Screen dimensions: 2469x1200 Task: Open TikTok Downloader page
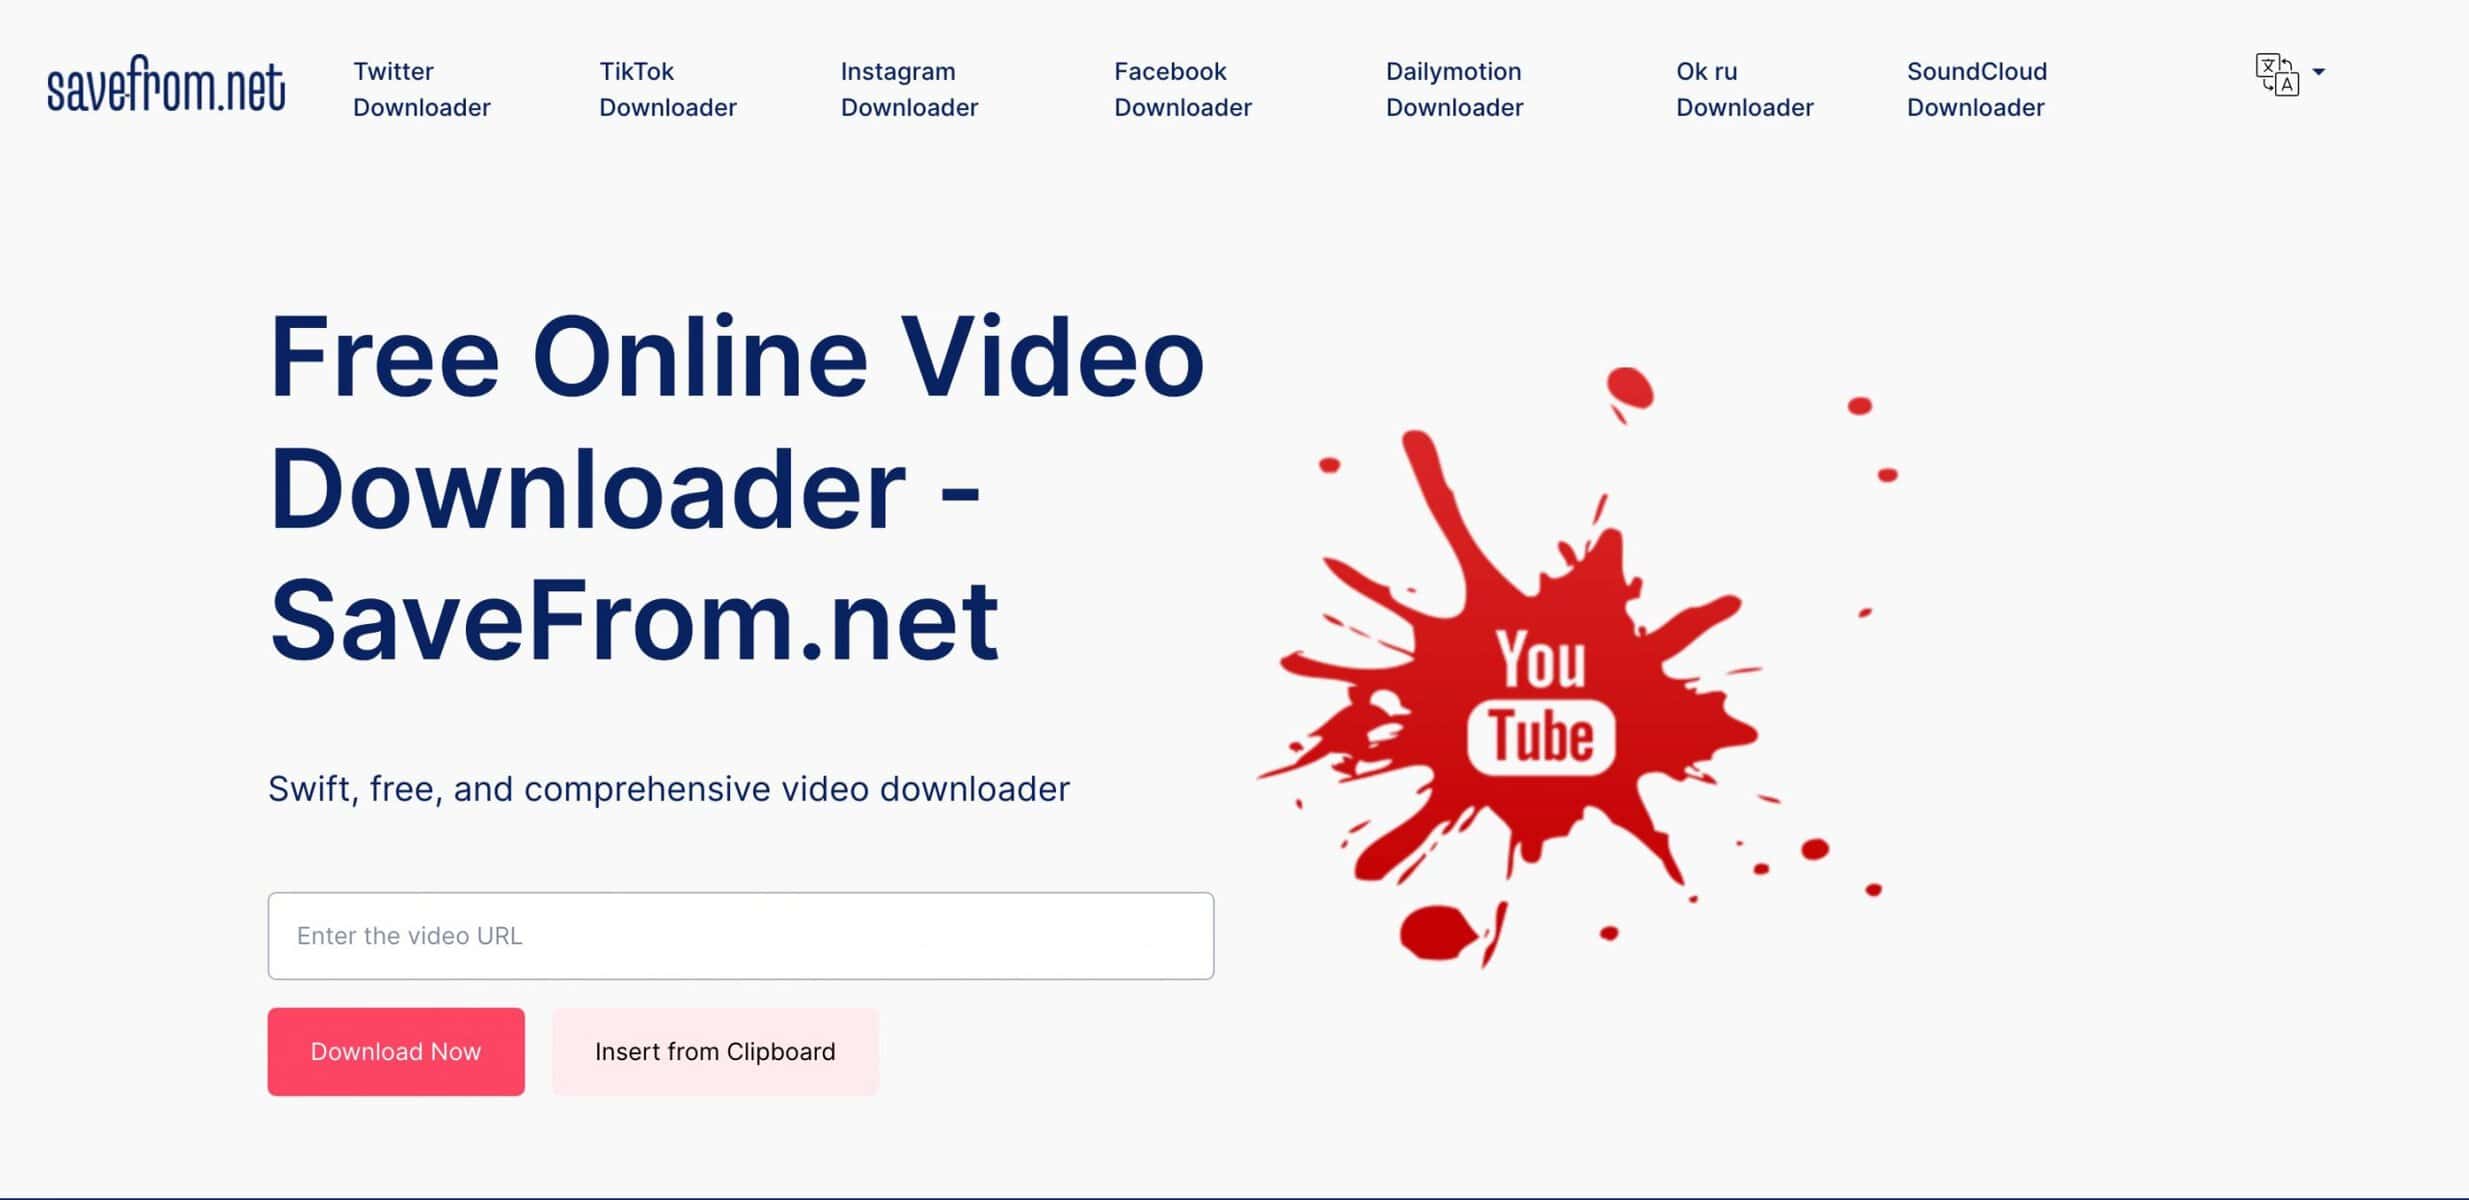click(667, 89)
